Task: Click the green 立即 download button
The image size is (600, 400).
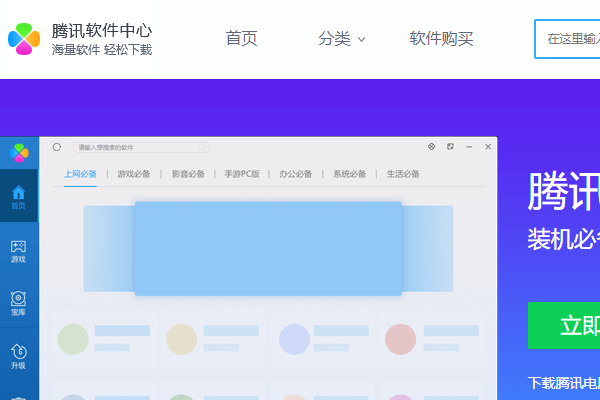Action: pos(564,325)
